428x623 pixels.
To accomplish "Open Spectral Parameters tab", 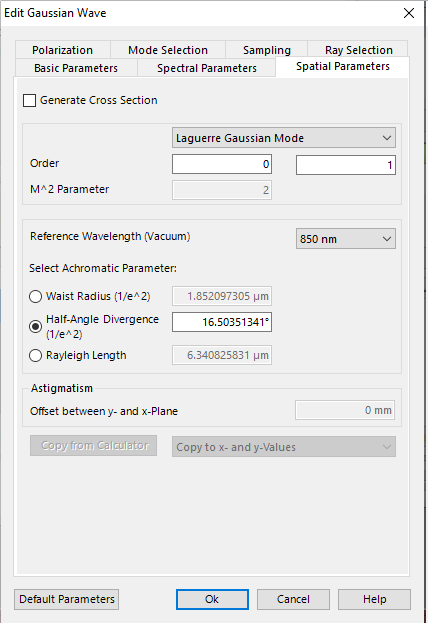I will (x=207, y=68).
